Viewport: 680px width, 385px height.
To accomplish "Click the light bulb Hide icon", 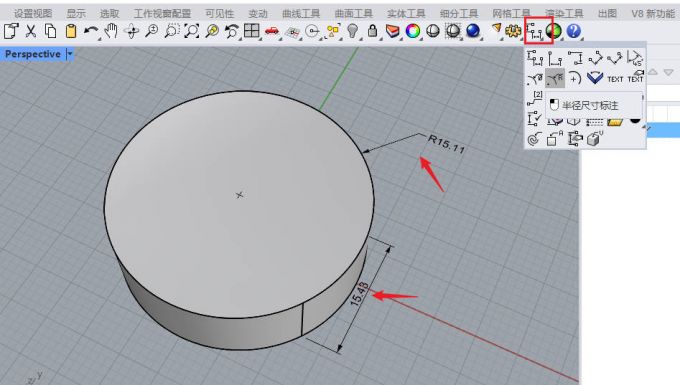I will pyautogui.click(x=353, y=31).
